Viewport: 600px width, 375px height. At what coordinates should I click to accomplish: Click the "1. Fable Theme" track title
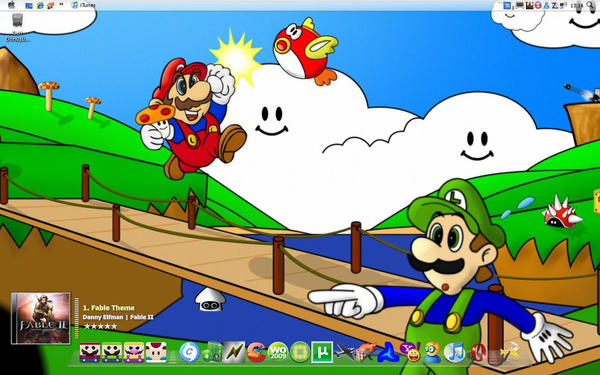109,308
